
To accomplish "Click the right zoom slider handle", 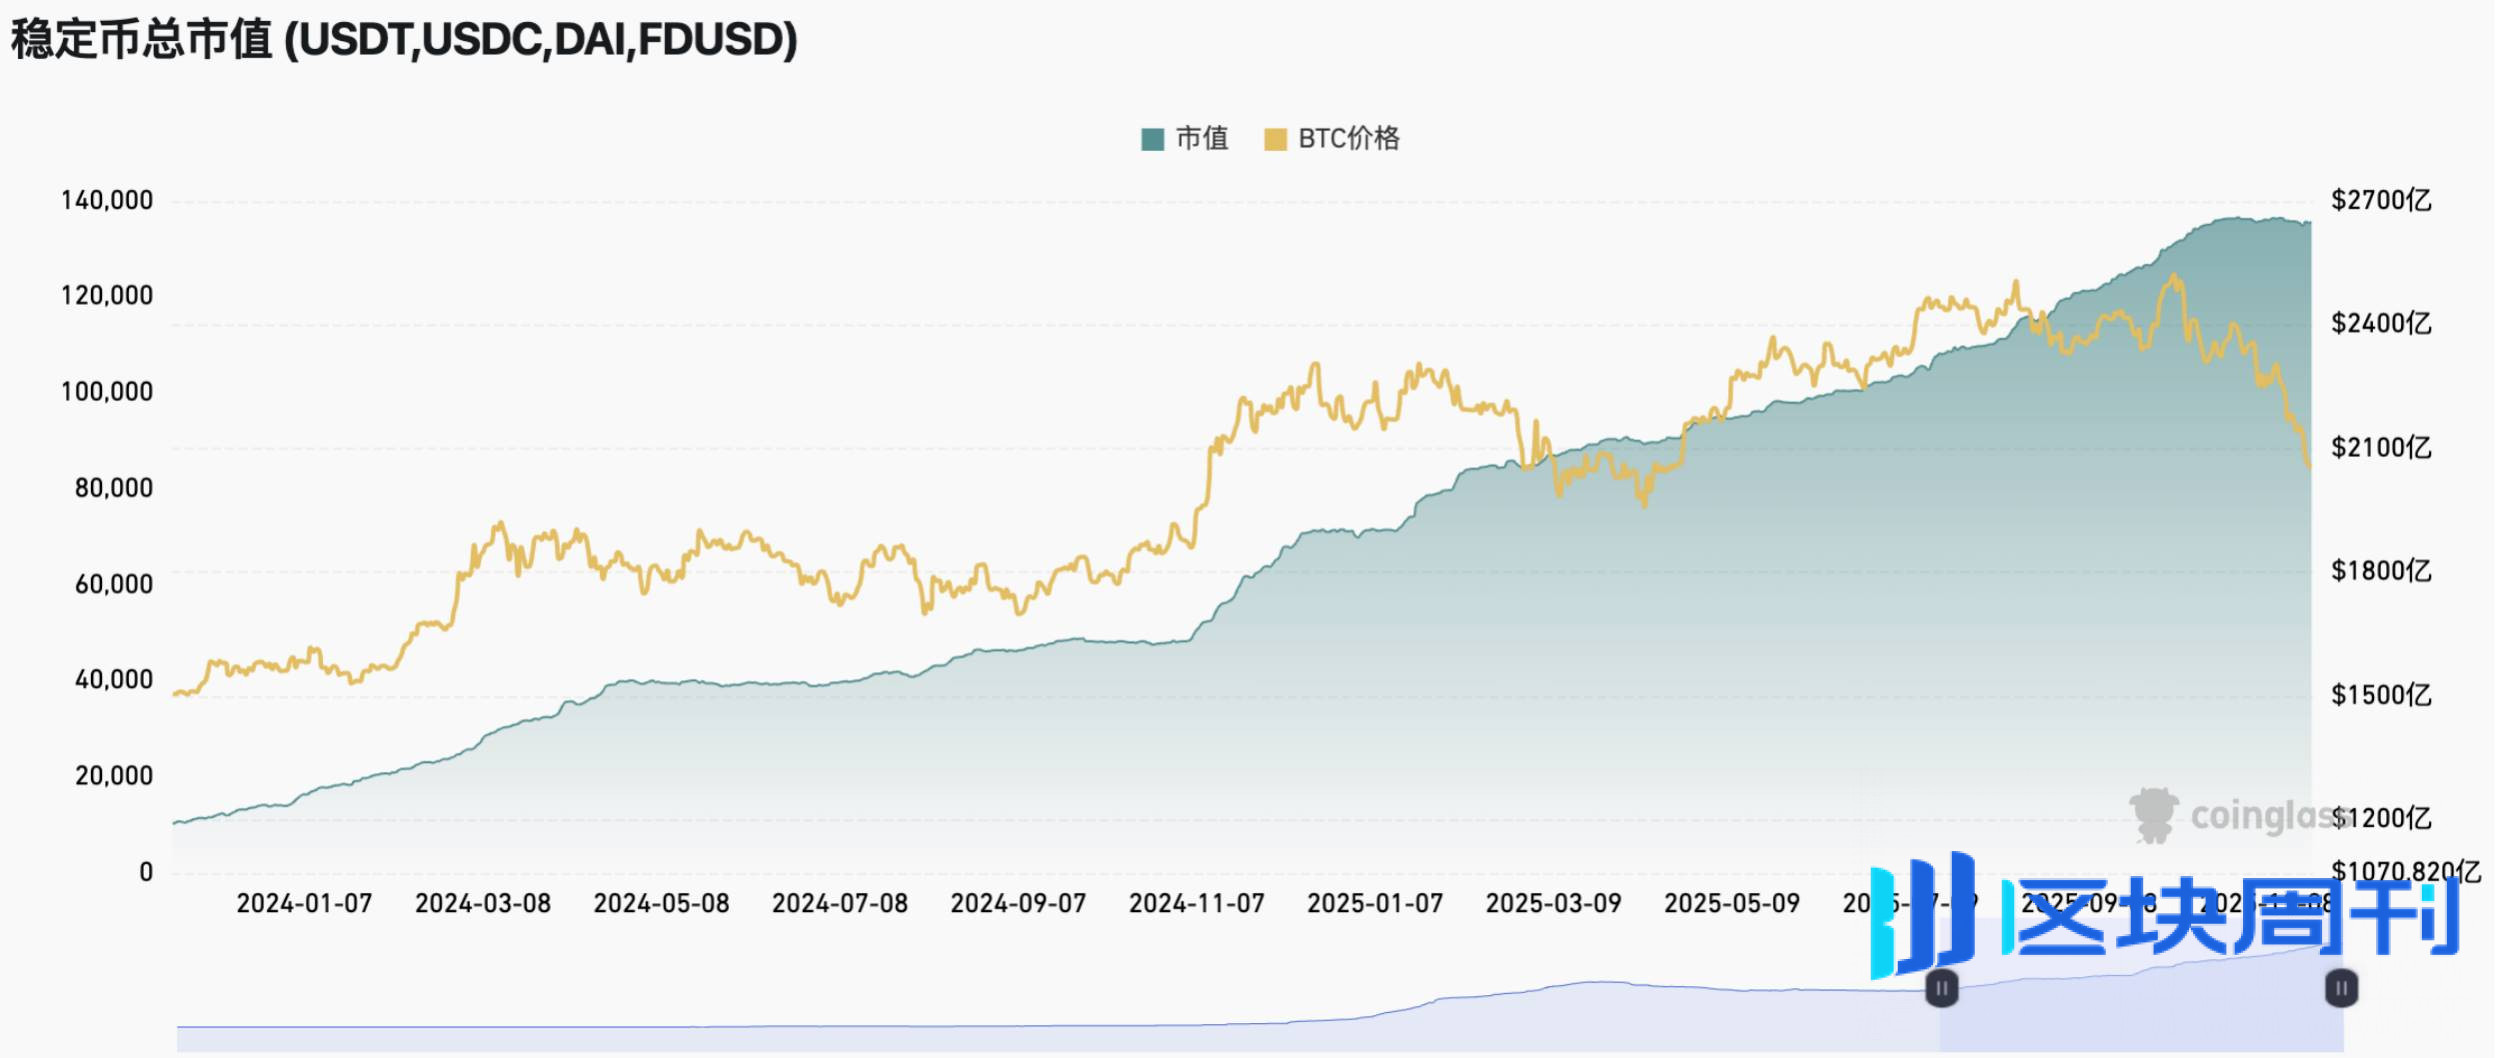I will tap(2341, 989).
